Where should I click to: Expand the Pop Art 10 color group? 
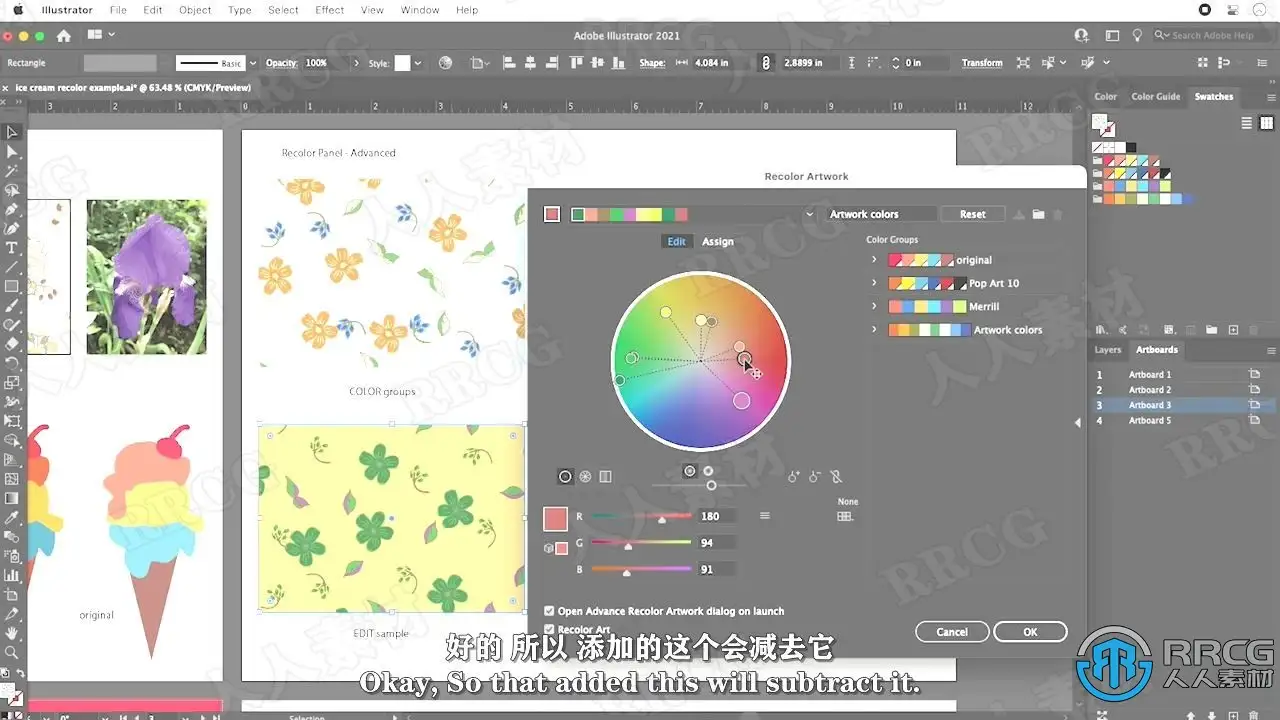click(874, 283)
